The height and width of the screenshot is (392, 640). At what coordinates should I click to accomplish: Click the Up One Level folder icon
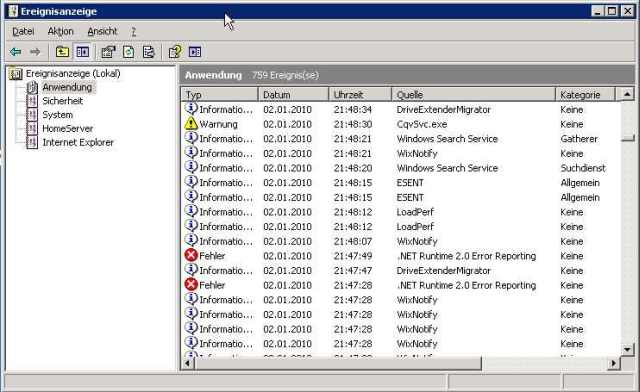[x=62, y=52]
